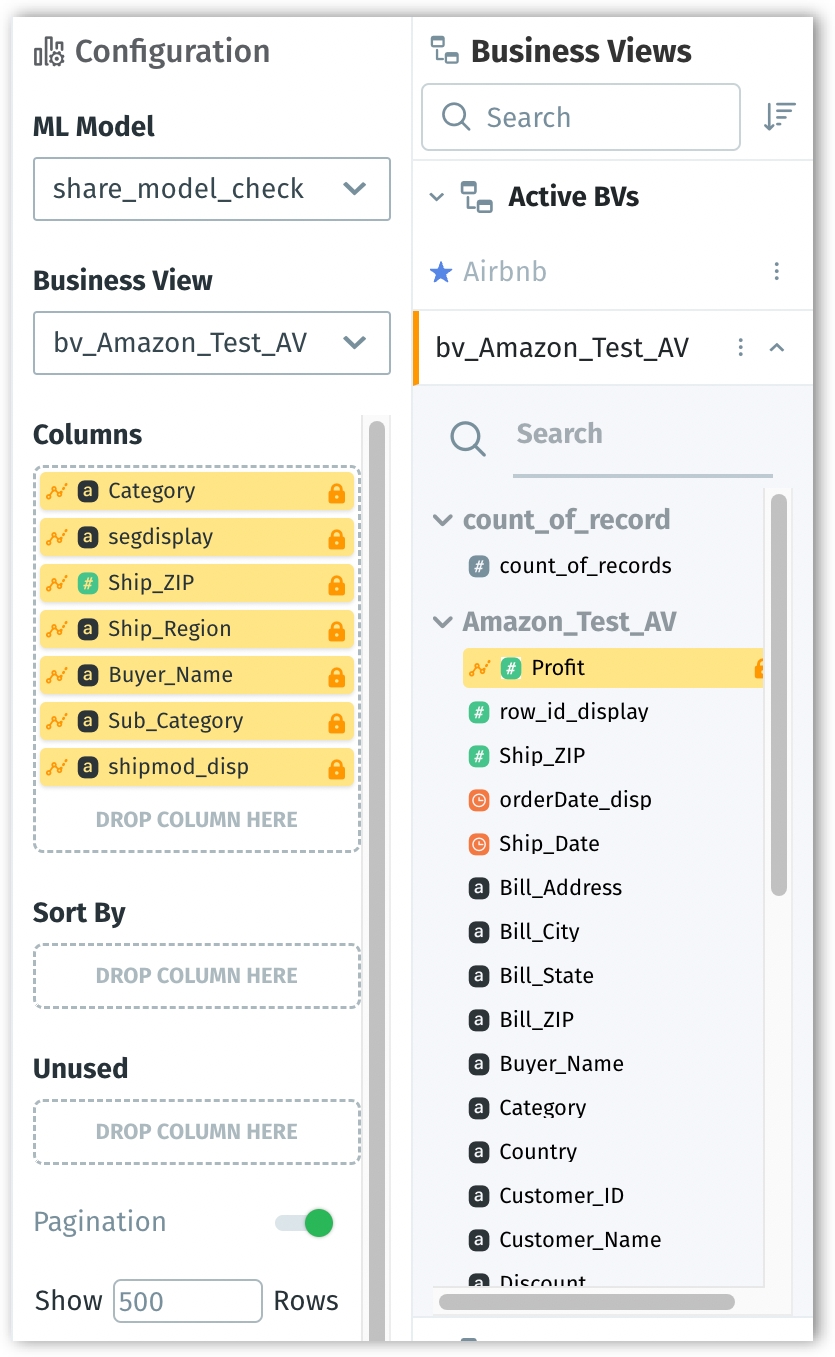Viewport: 835px width, 1357px height.
Task: Click the sort icon beside Business Views search
Action: (779, 117)
